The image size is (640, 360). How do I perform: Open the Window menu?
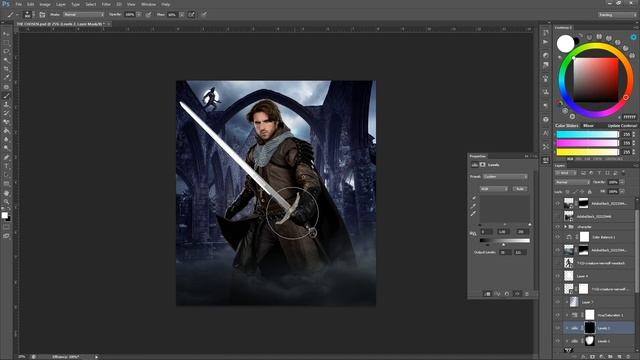pos(149,4)
